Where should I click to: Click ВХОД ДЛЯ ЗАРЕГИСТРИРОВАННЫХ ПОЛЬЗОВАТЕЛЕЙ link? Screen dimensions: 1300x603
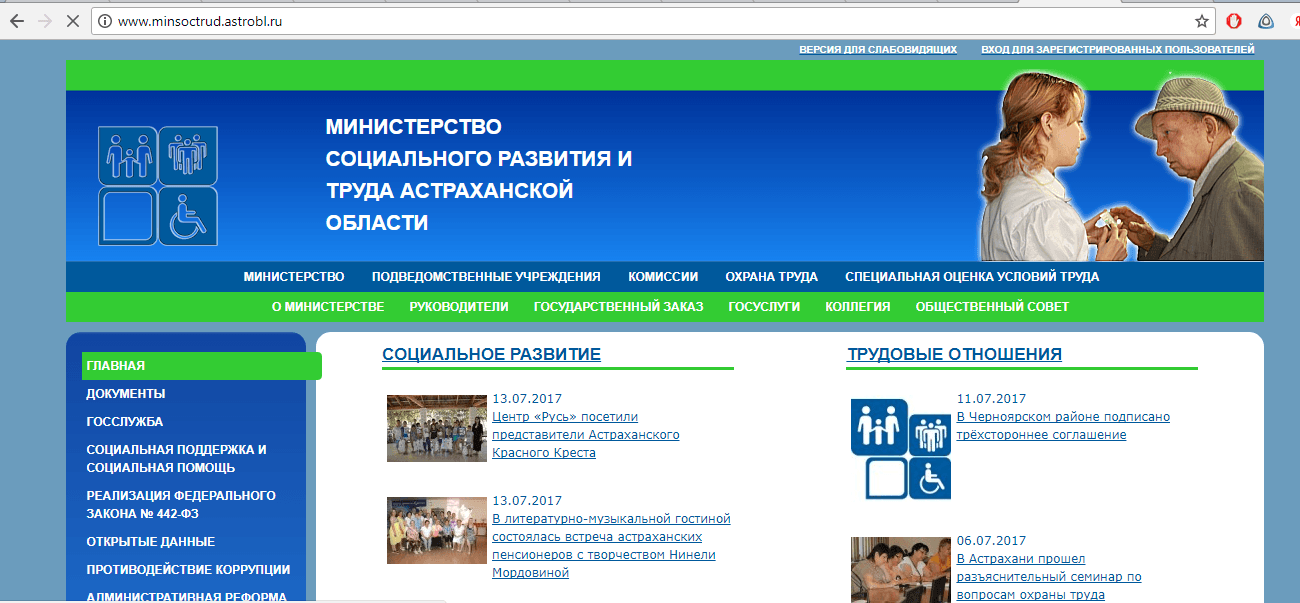pos(1117,49)
